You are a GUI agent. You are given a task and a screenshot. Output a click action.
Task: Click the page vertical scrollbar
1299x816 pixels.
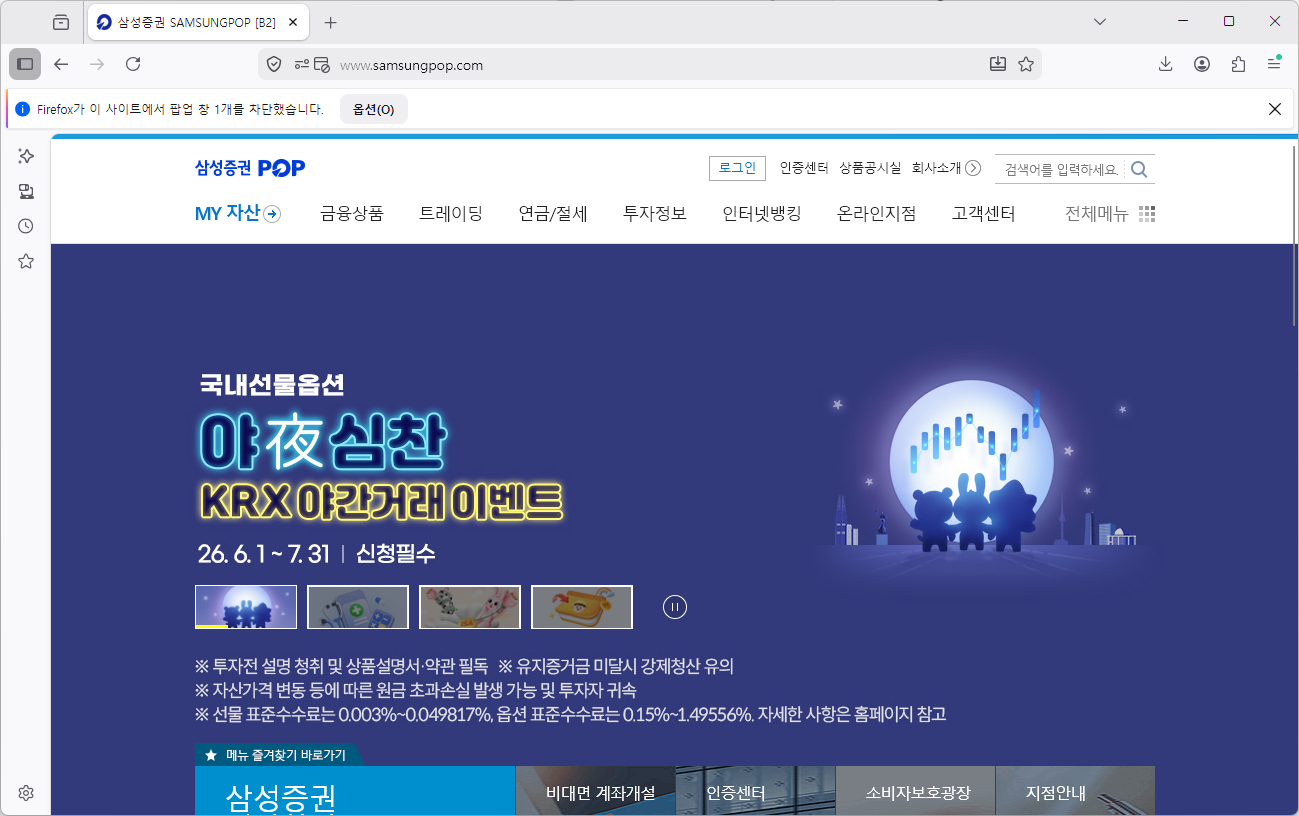tap(1295, 235)
